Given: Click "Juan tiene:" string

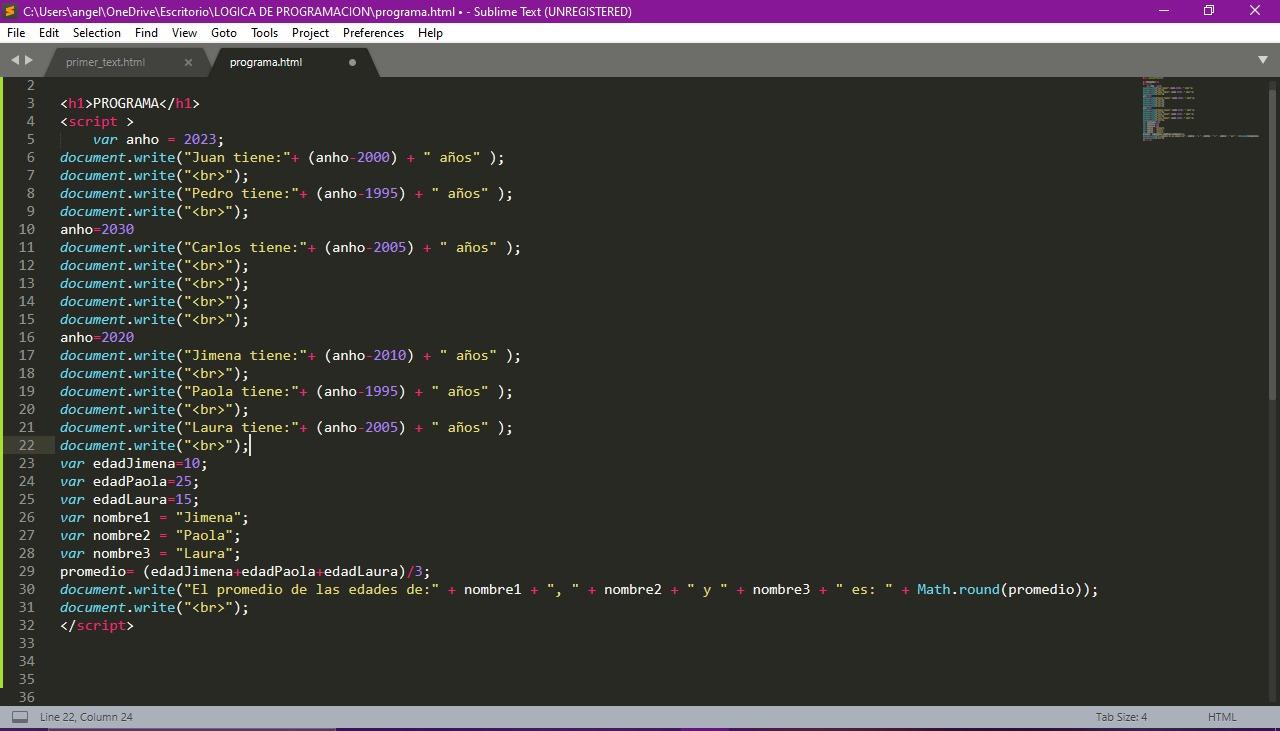Looking at the screenshot, I should point(237,157).
